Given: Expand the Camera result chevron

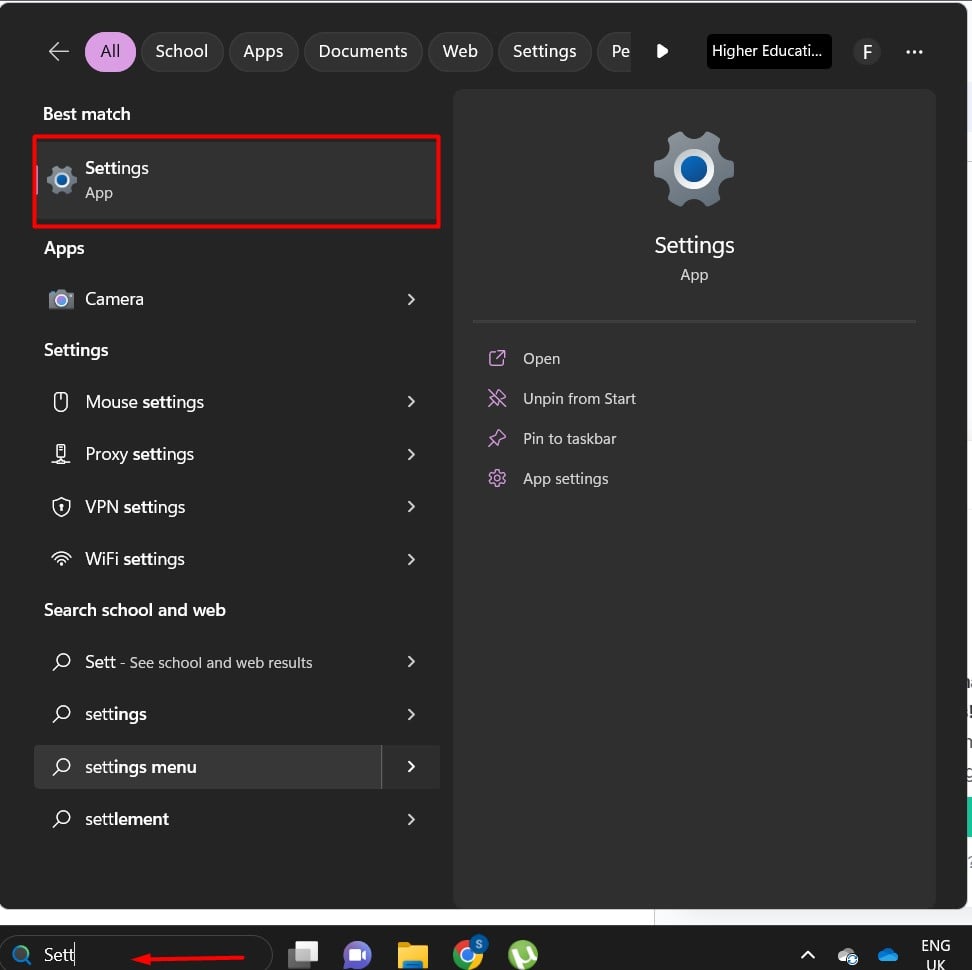Looking at the screenshot, I should (x=411, y=299).
